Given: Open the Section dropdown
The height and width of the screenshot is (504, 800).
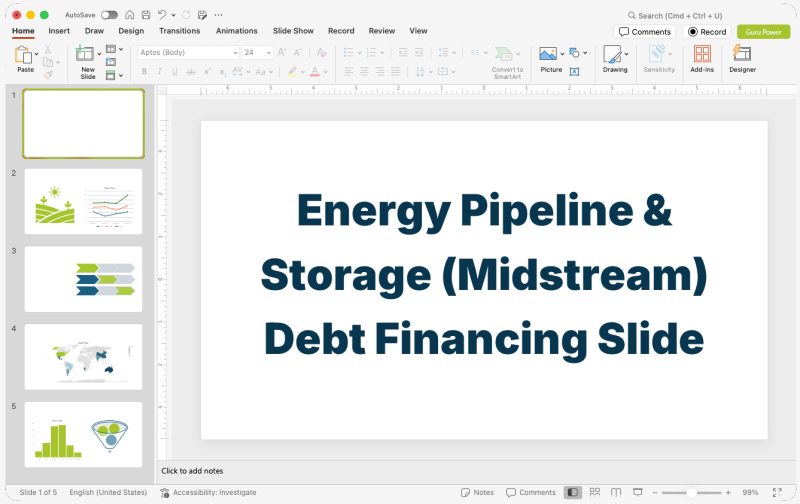Looking at the screenshot, I should click(114, 75).
